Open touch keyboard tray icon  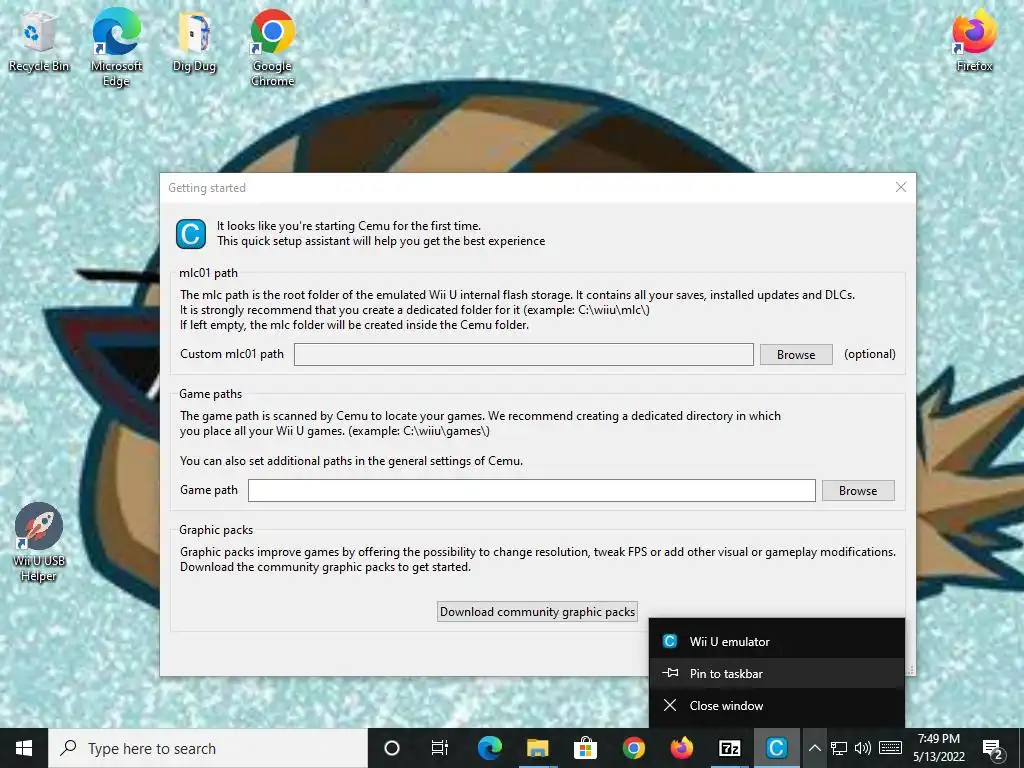(x=890, y=748)
